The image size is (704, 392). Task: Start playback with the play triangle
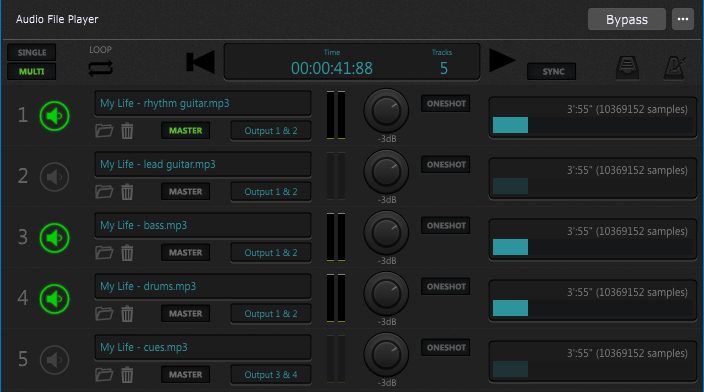(x=502, y=60)
